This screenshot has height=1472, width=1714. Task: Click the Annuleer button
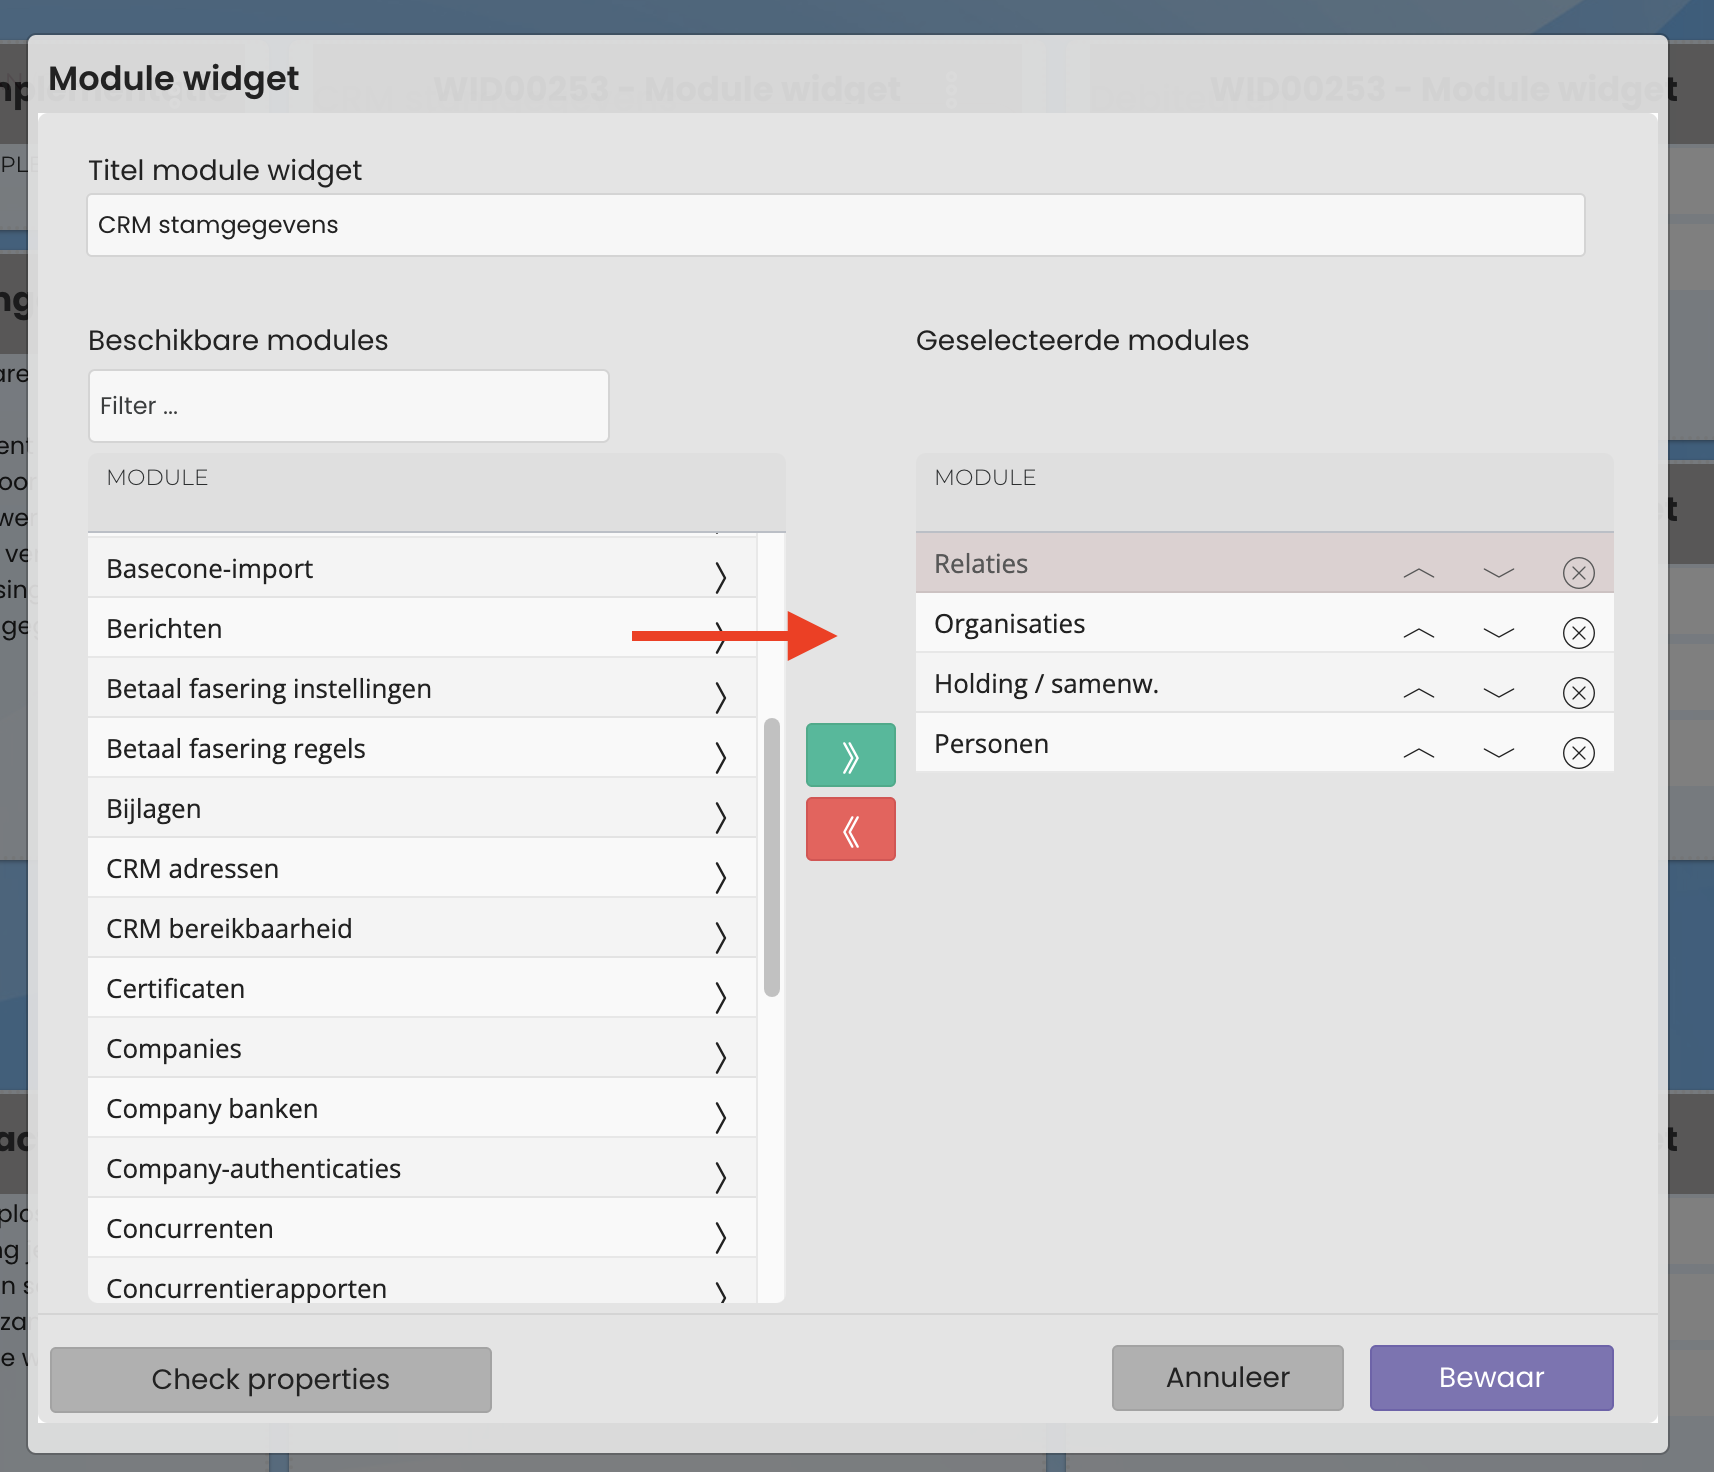point(1227,1377)
